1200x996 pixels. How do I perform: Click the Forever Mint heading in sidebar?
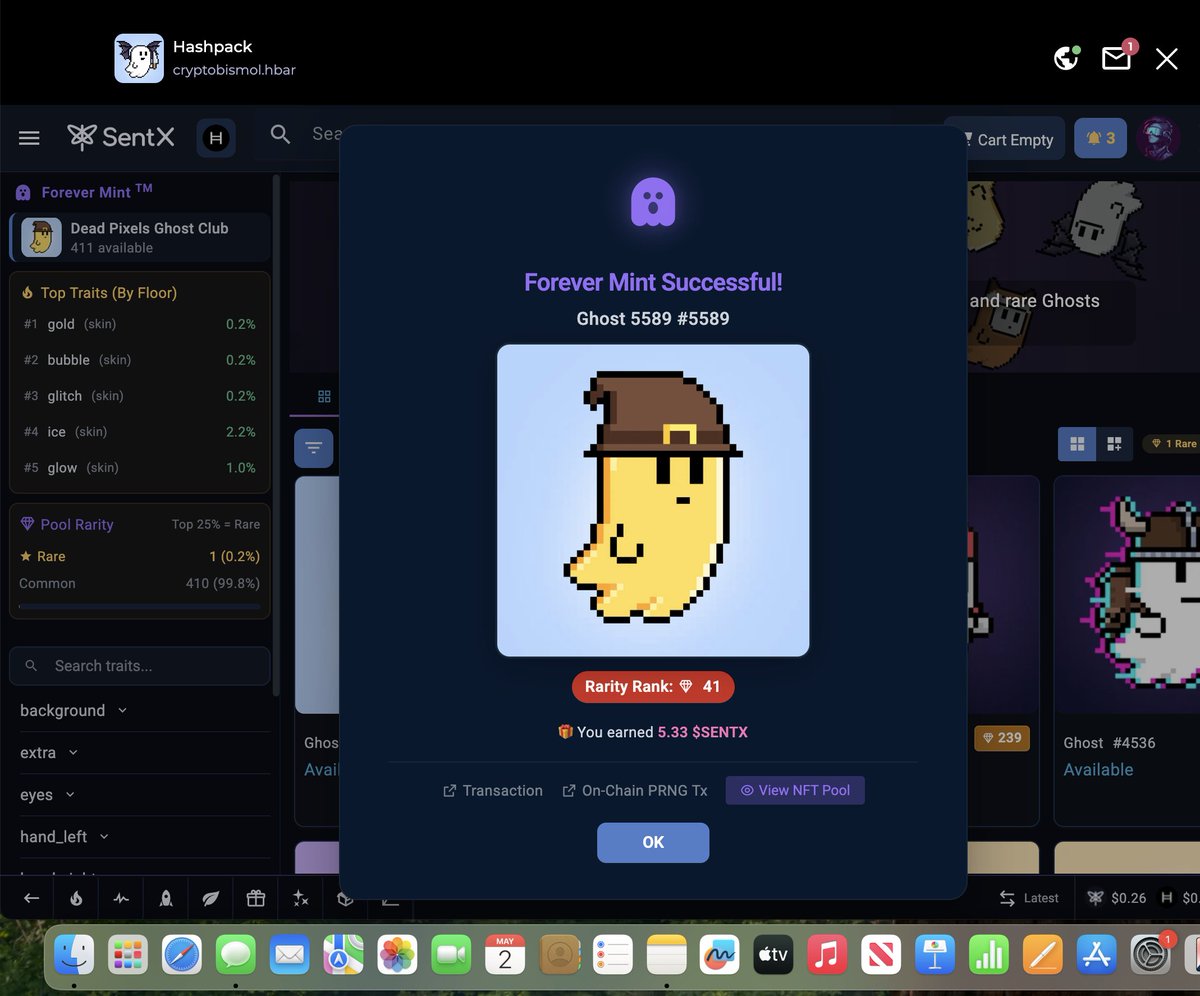(x=96, y=192)
